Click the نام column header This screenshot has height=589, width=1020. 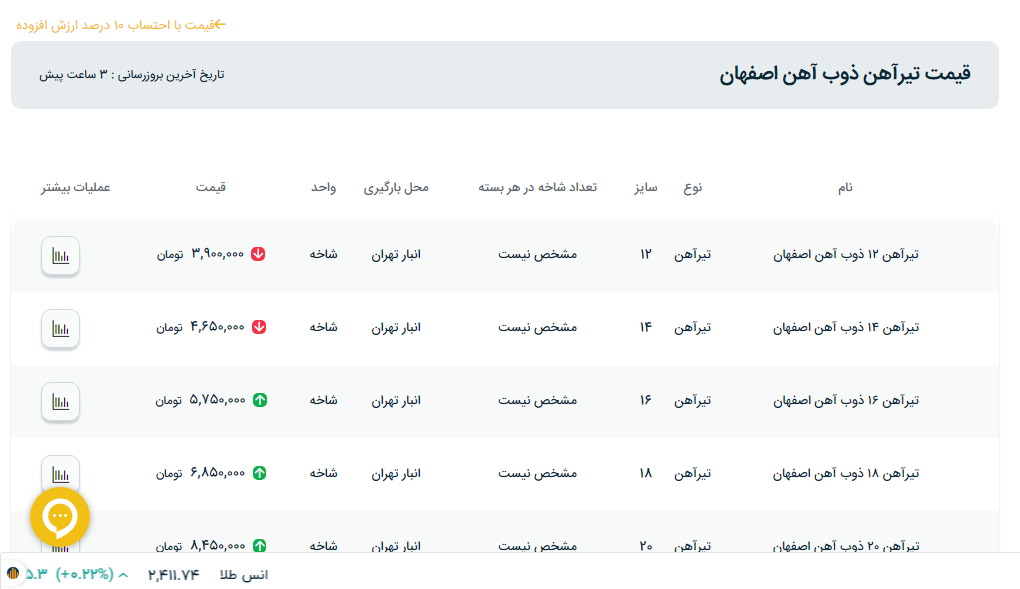point(845,188)
